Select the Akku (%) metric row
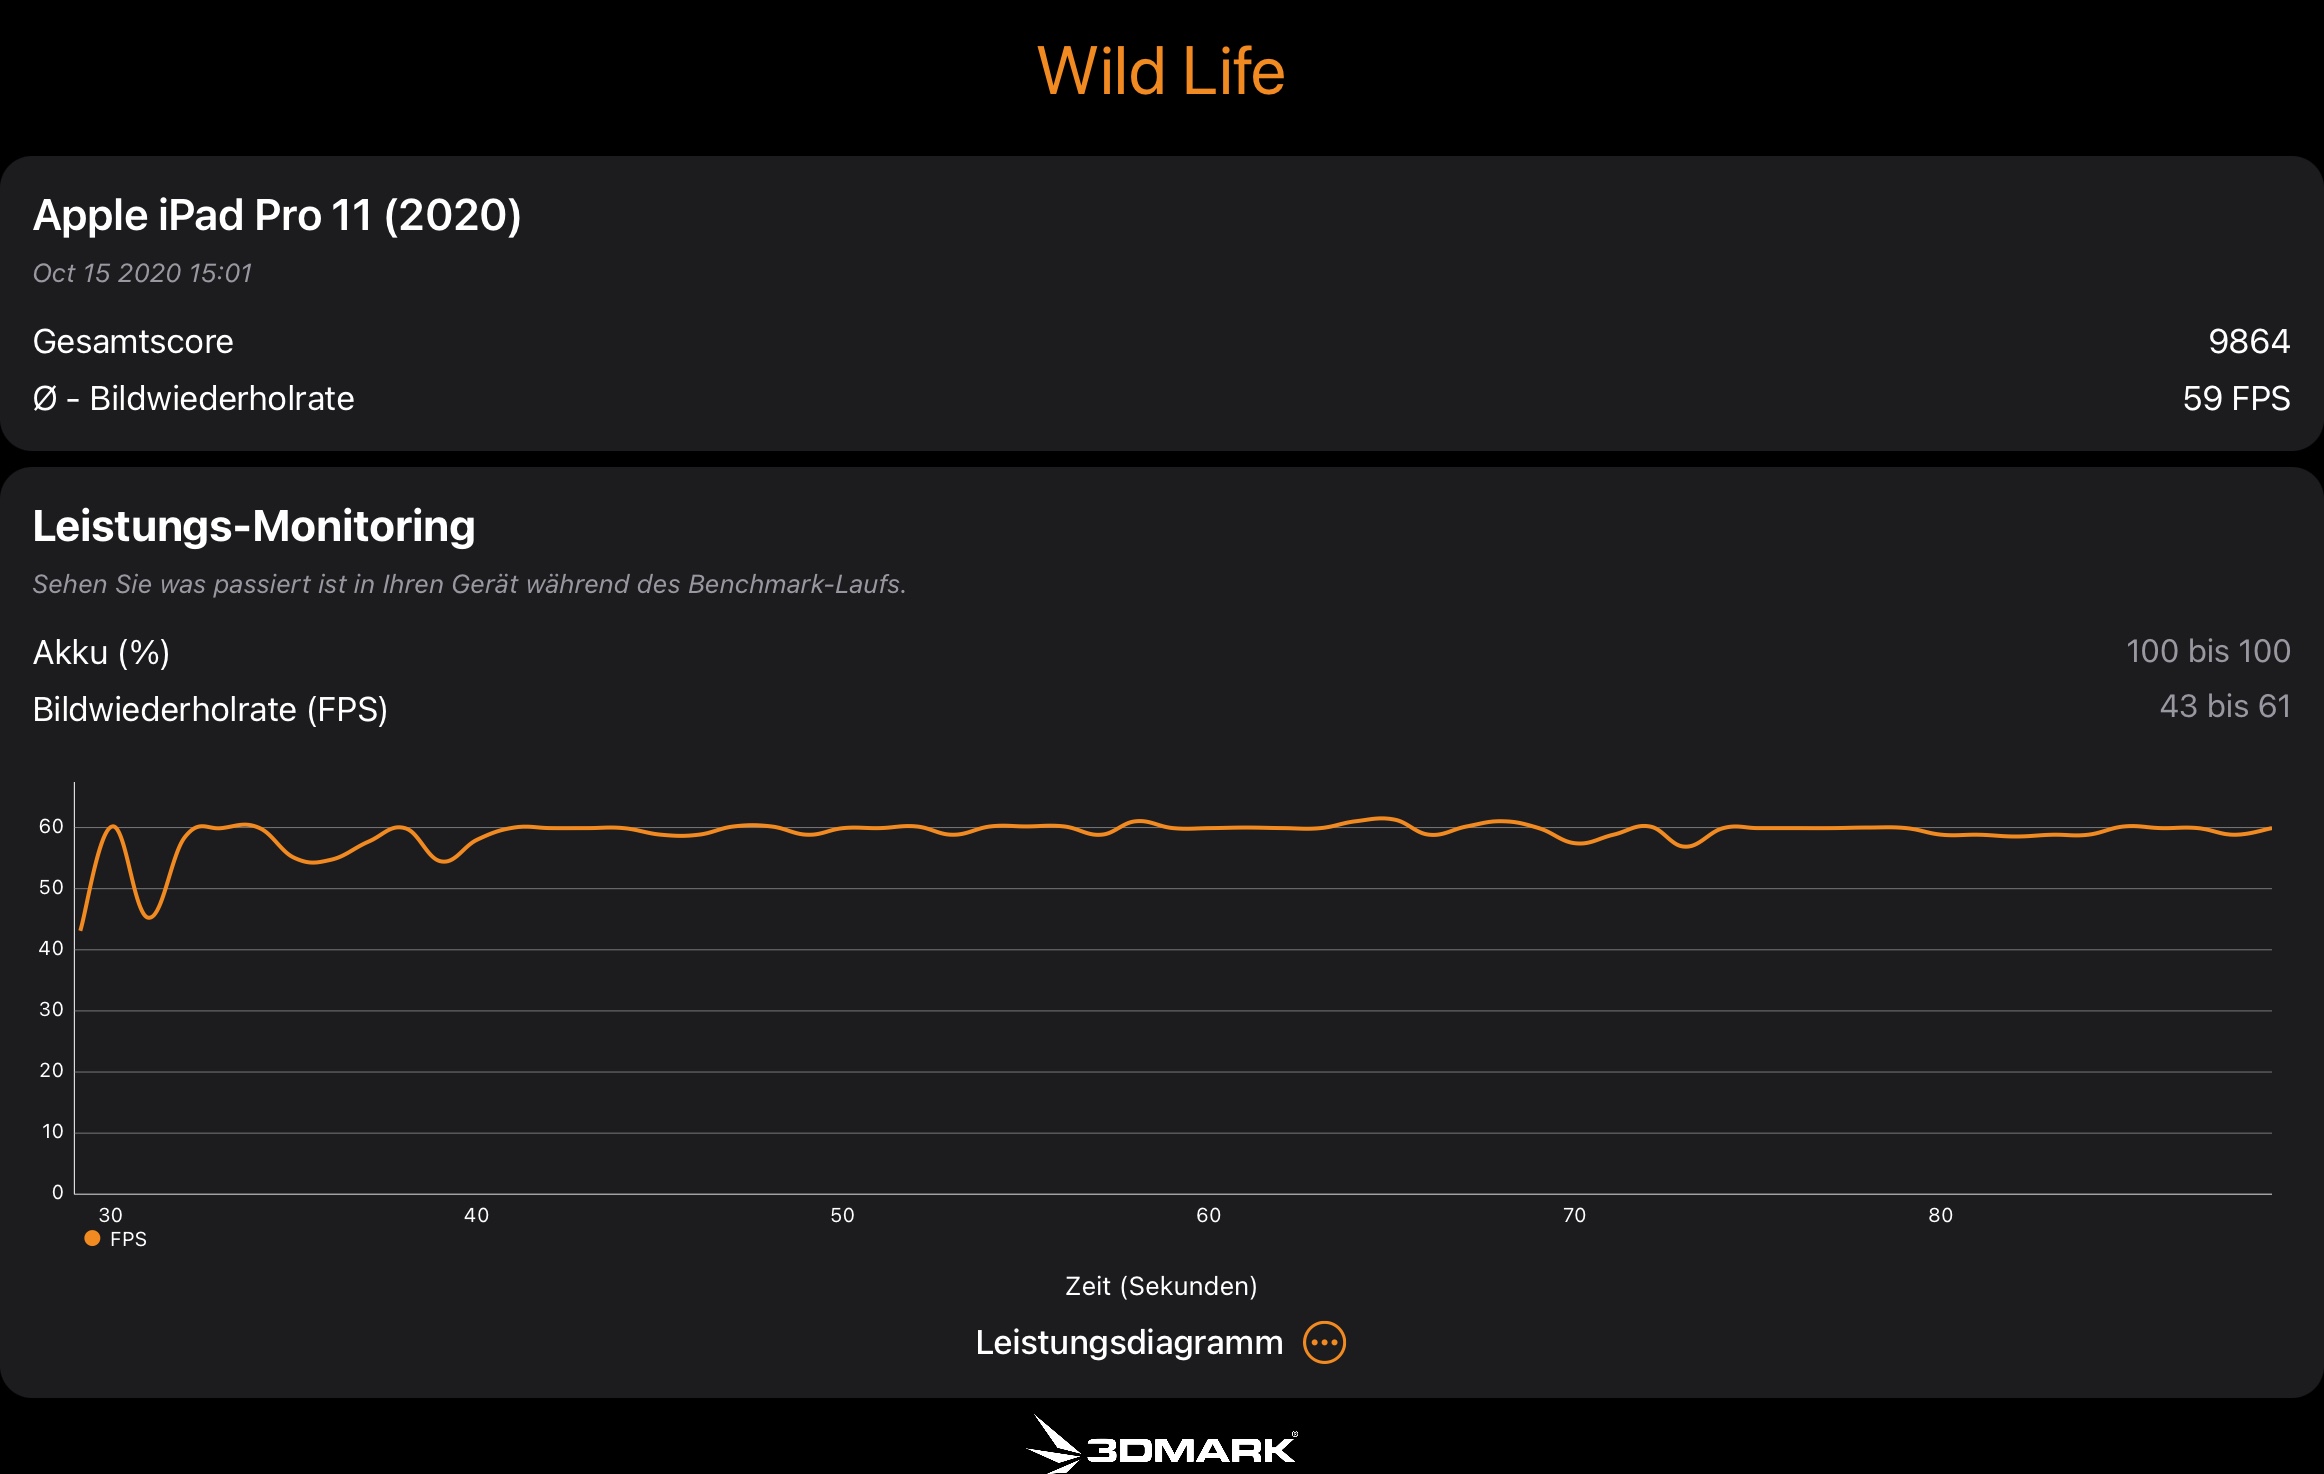The width and height of the screenshot is (2324, 1474). (101, 652)
